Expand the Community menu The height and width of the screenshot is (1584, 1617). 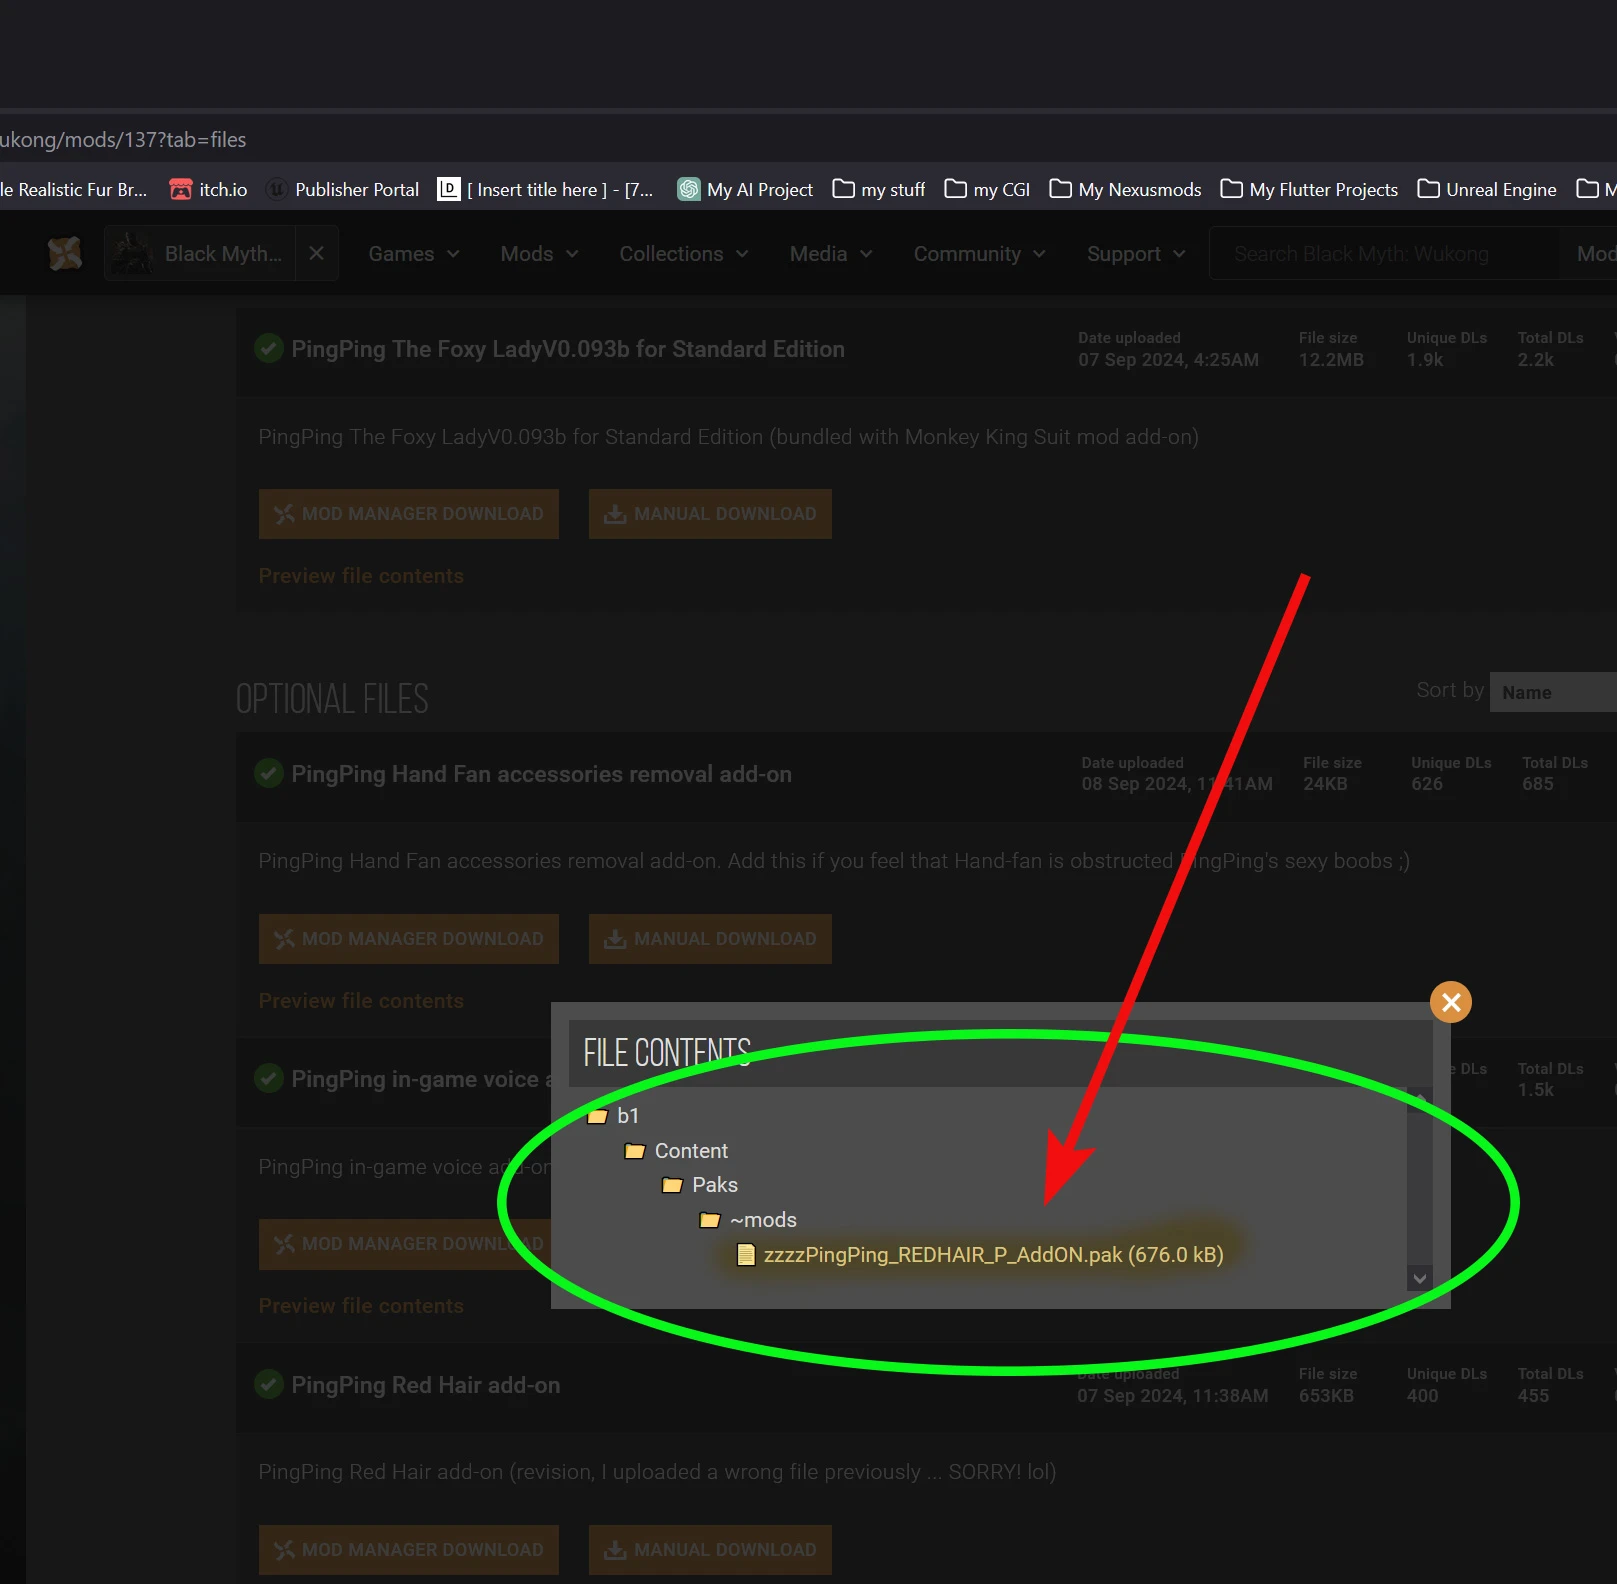tap(979, 254)
